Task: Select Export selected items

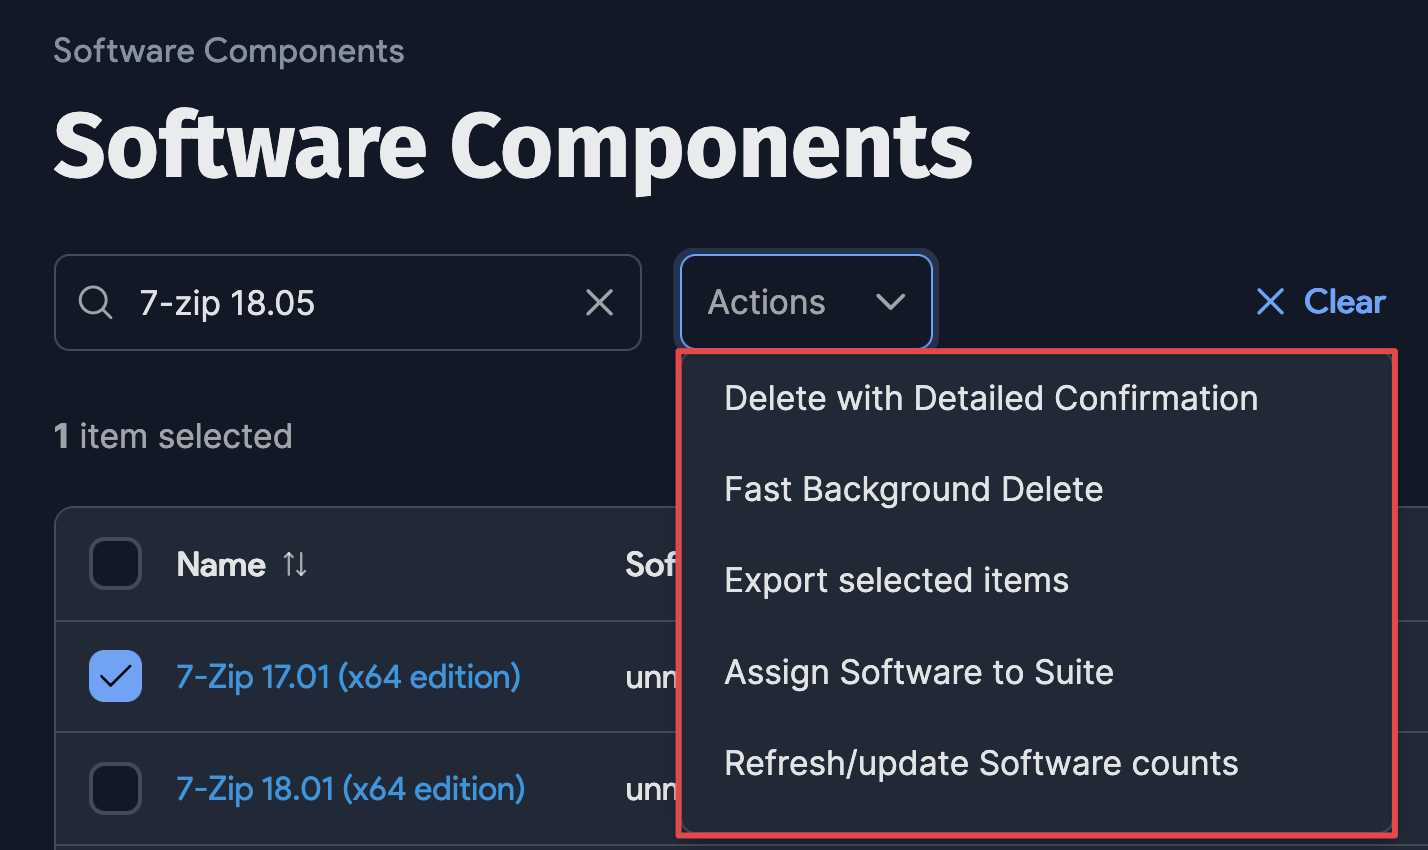Action: 896,580
